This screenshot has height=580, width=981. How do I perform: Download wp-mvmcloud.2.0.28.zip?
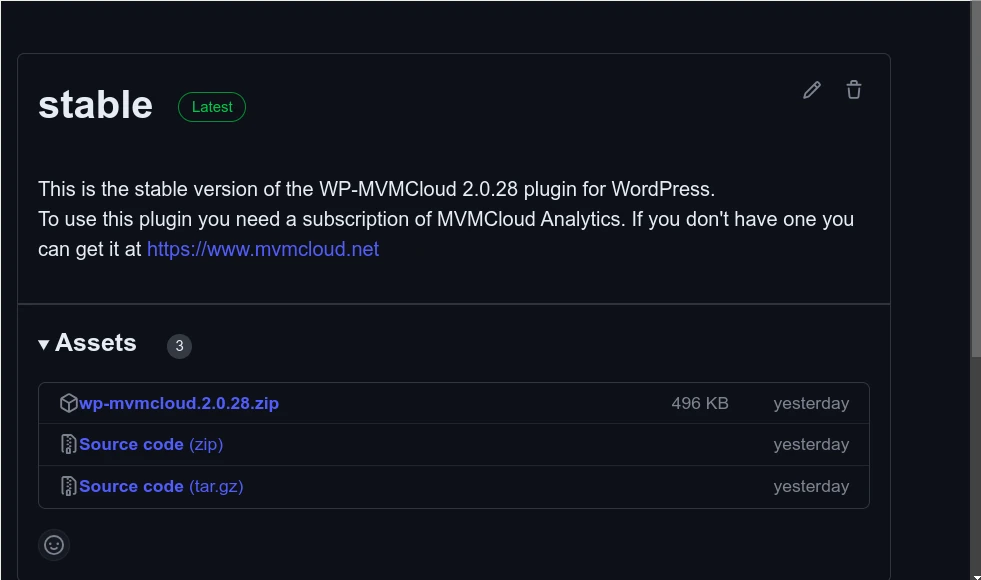pyautogui.click(x=179, y=403)
